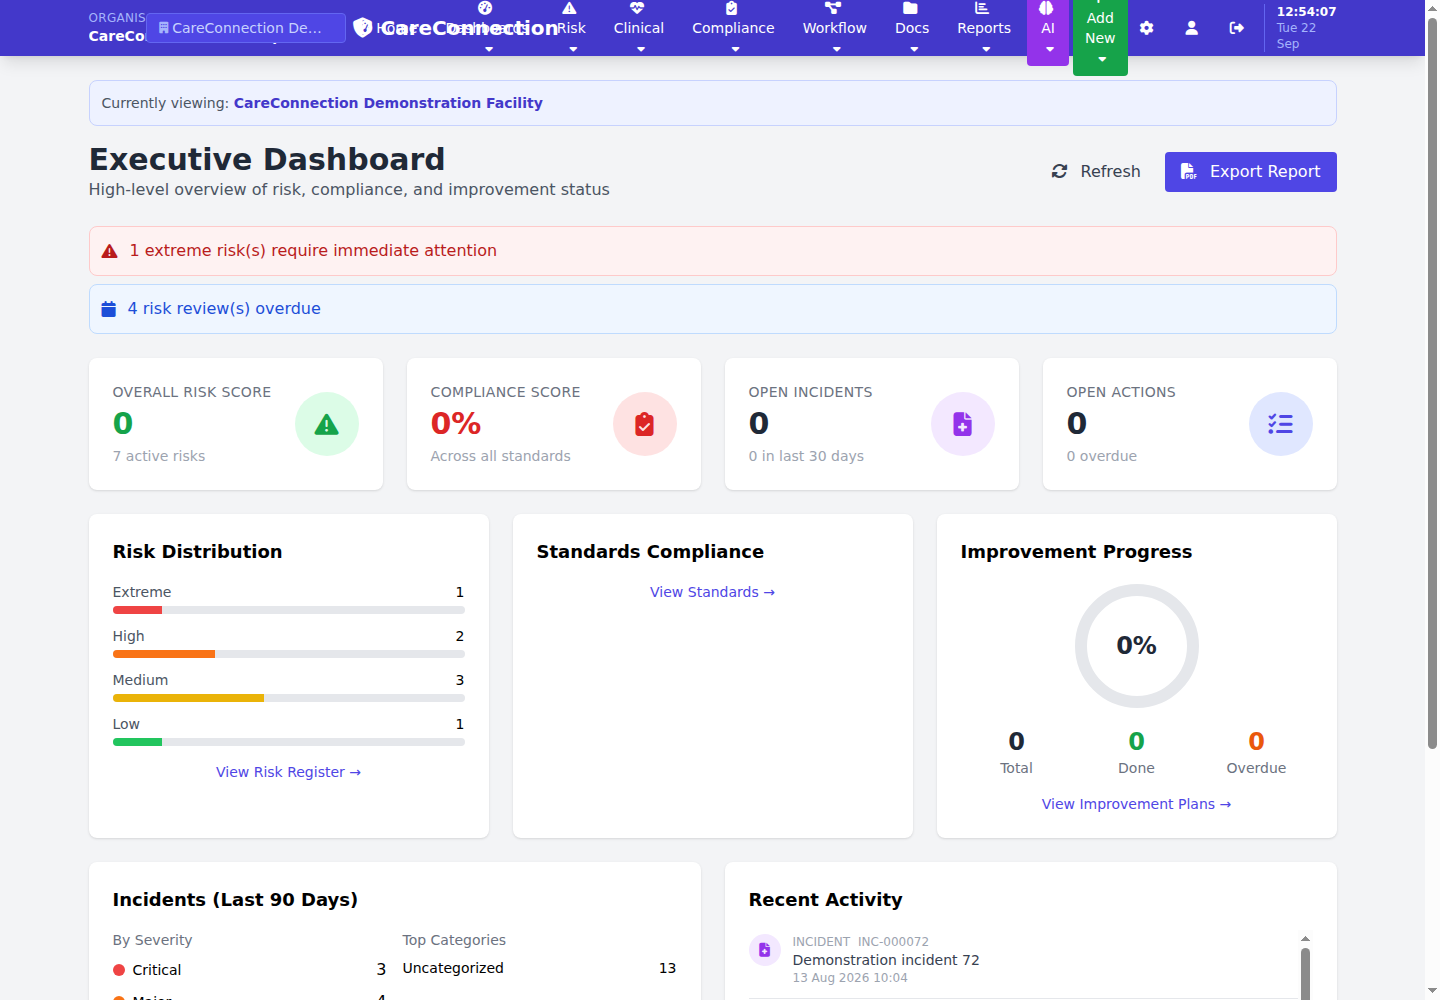
Task: Click the CareConnection Demonstration Facility link
Action: 388,103
